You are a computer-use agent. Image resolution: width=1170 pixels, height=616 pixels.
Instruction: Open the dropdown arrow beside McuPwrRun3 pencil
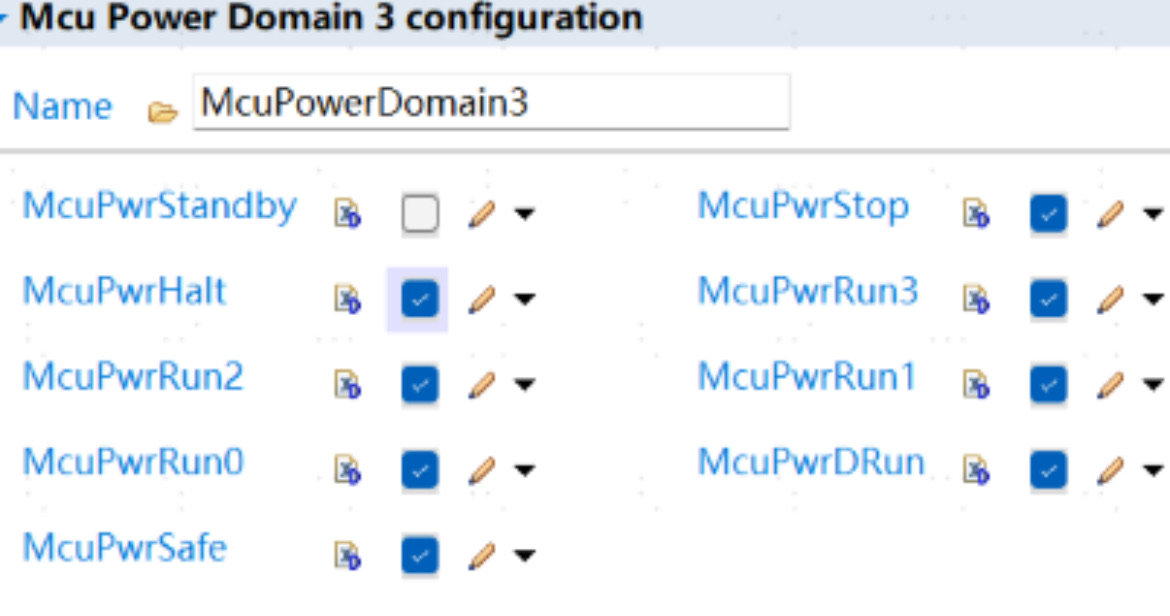coord(1154,301)
